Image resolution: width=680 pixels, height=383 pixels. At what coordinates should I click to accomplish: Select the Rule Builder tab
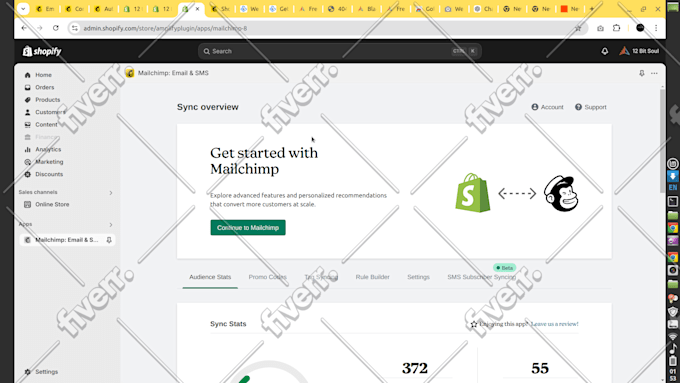(373, 277)
